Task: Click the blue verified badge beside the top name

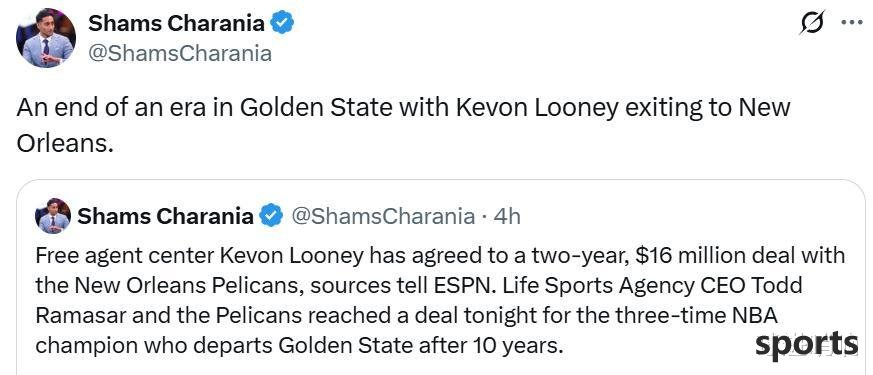Action: point(282,23)
